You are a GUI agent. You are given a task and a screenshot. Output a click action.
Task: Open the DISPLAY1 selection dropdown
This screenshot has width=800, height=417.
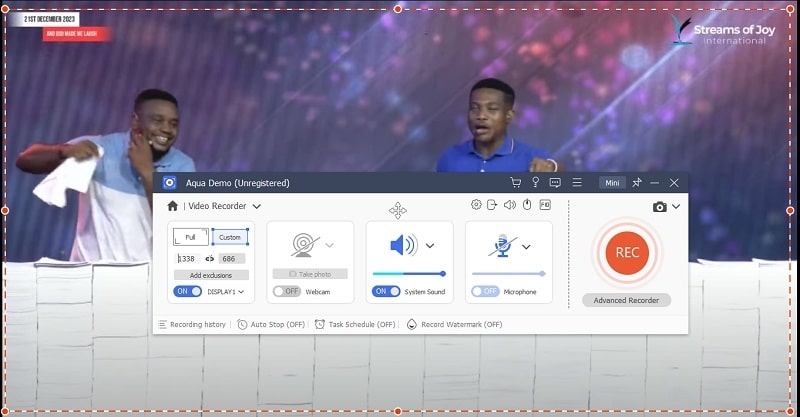pos(241,291)
